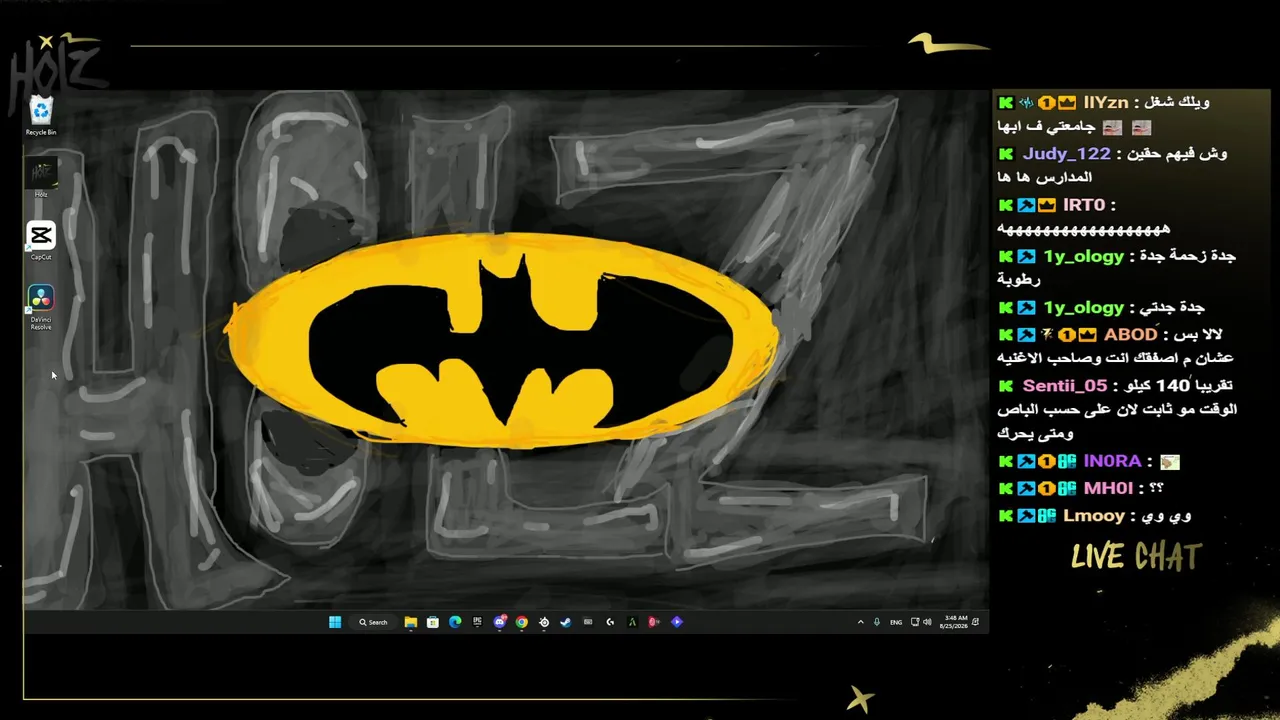Open the clock showing 3:48 AM

(x=954, y=622)
